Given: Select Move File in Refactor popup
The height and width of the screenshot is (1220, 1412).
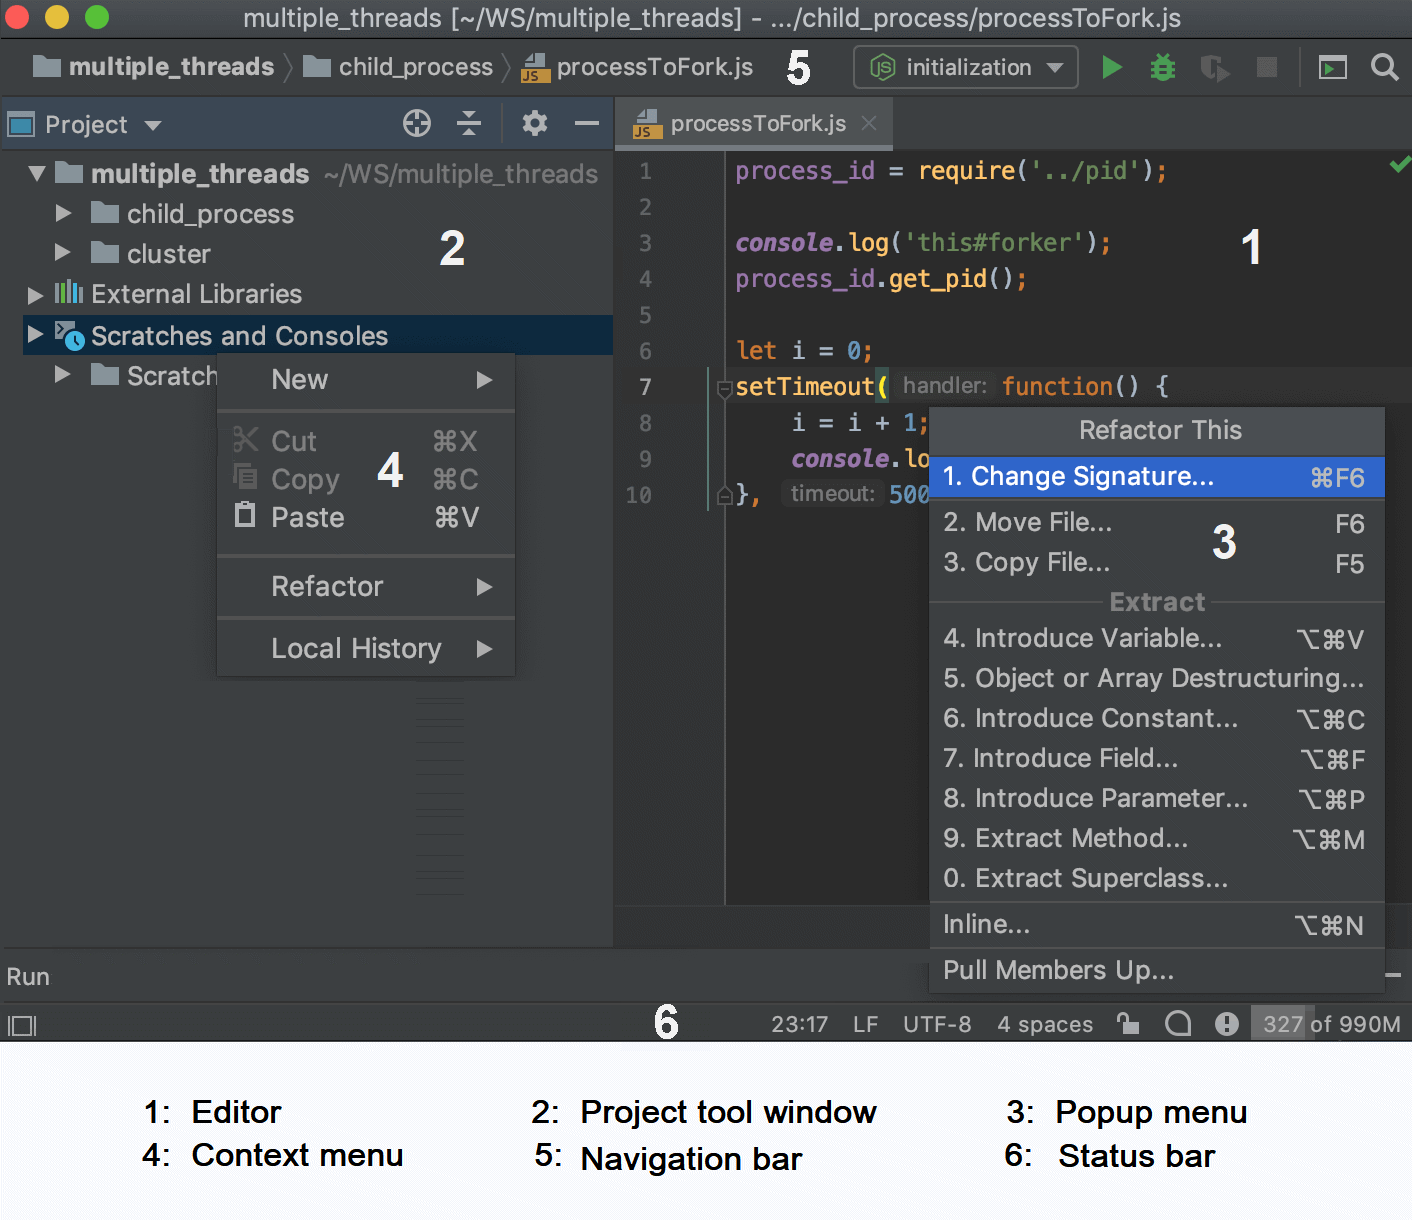Looking at the screenshot, I should (1157, 523).
